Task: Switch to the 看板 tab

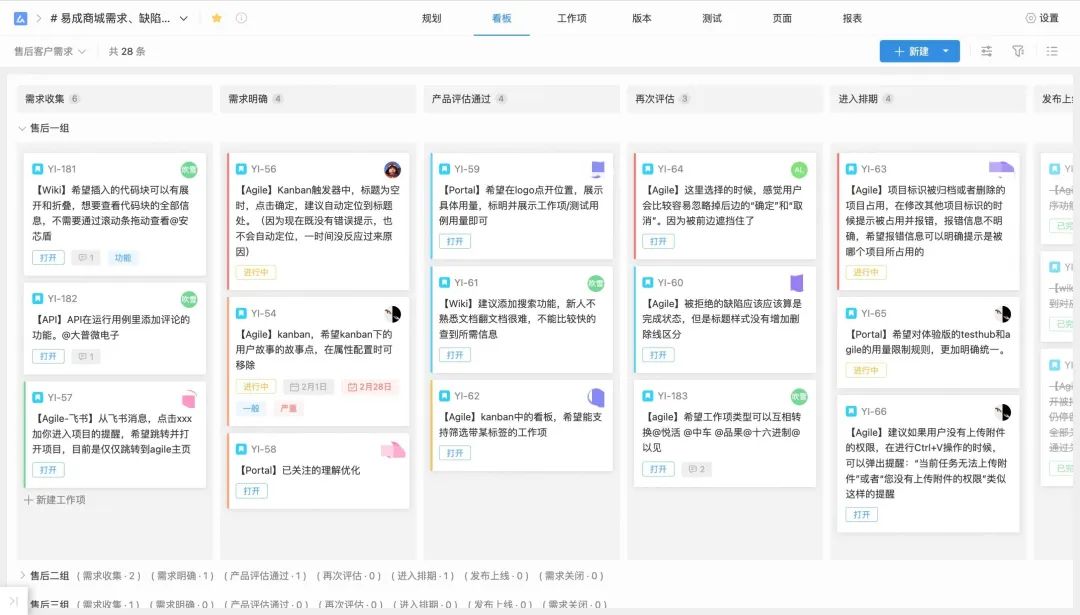Action: [501, 19]
